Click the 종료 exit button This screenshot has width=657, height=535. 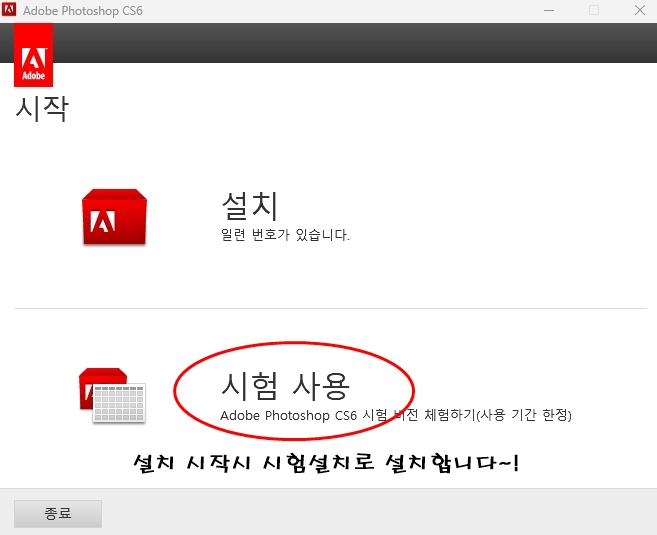58,514
